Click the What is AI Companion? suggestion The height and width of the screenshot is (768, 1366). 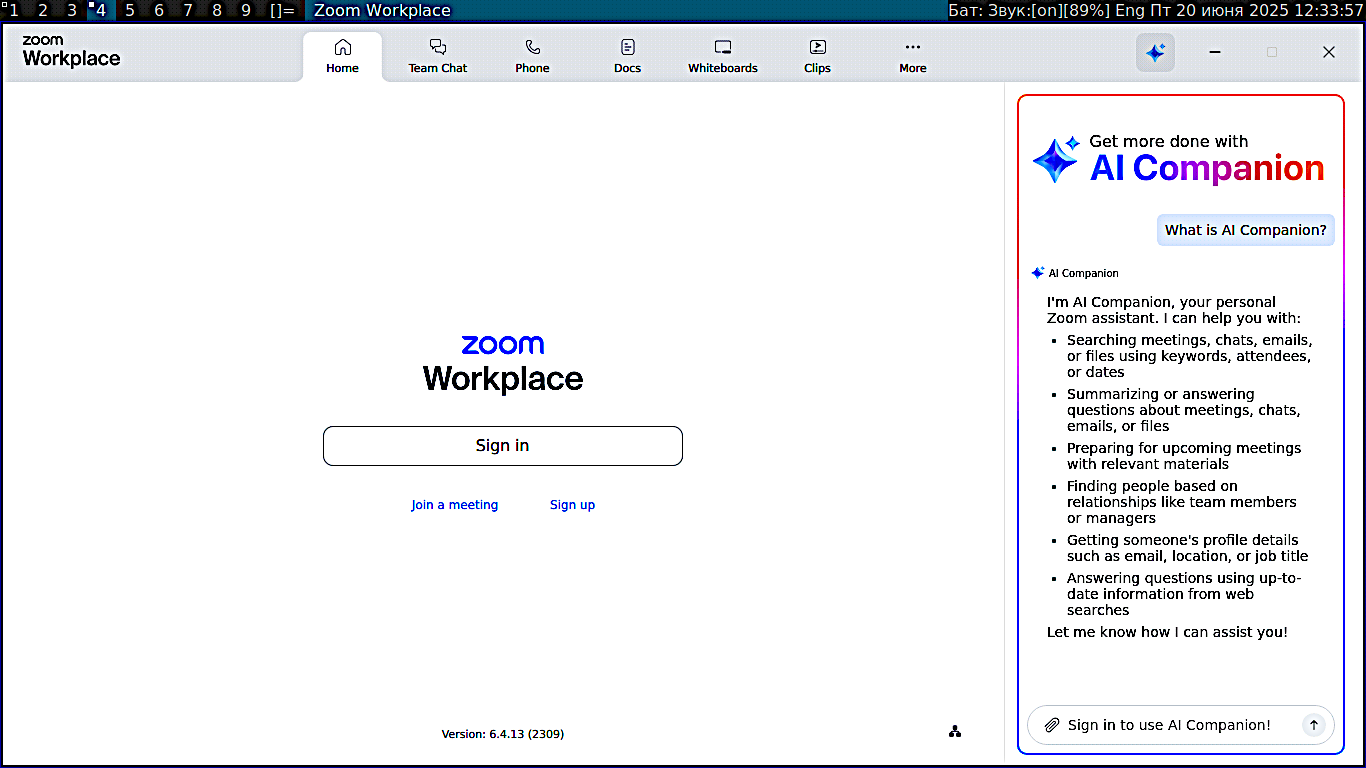coord(1245,230)
